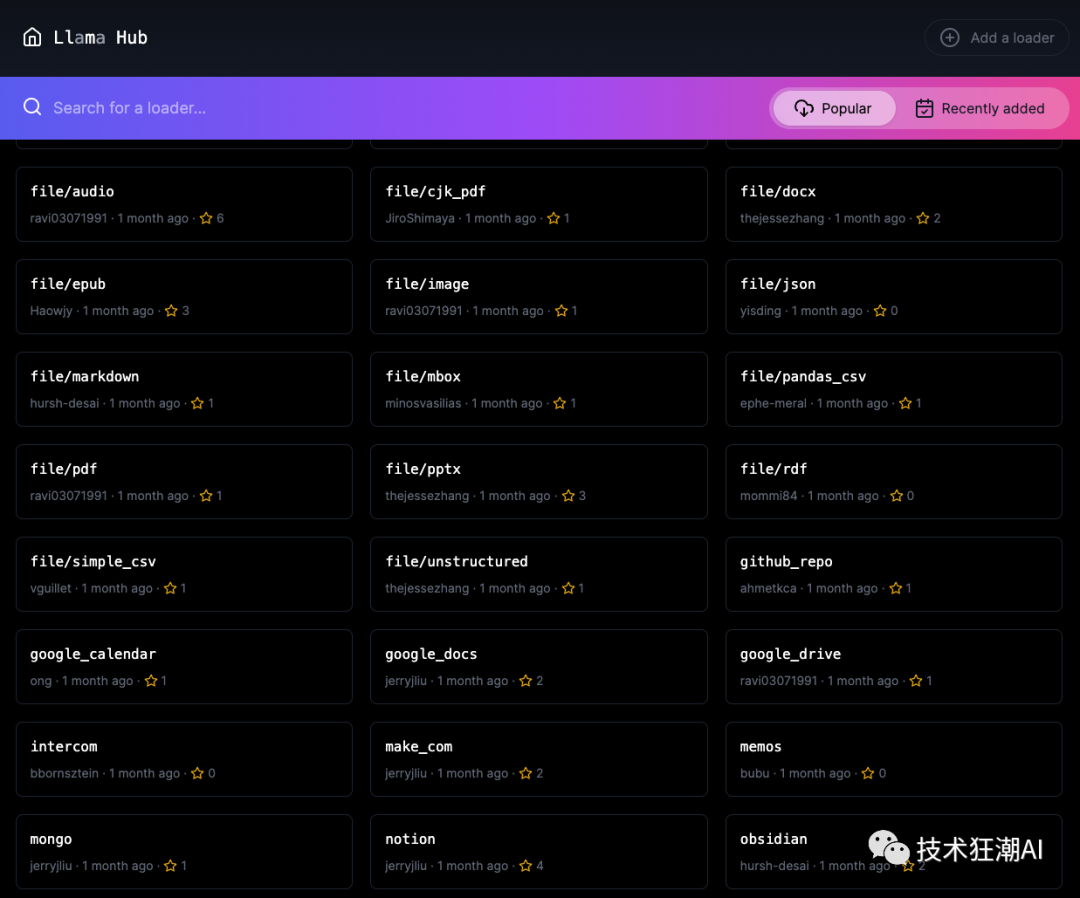Click the Llama Hub home icon
The height and width of the screenshot is (898, 1080).
tap(32, 37)
